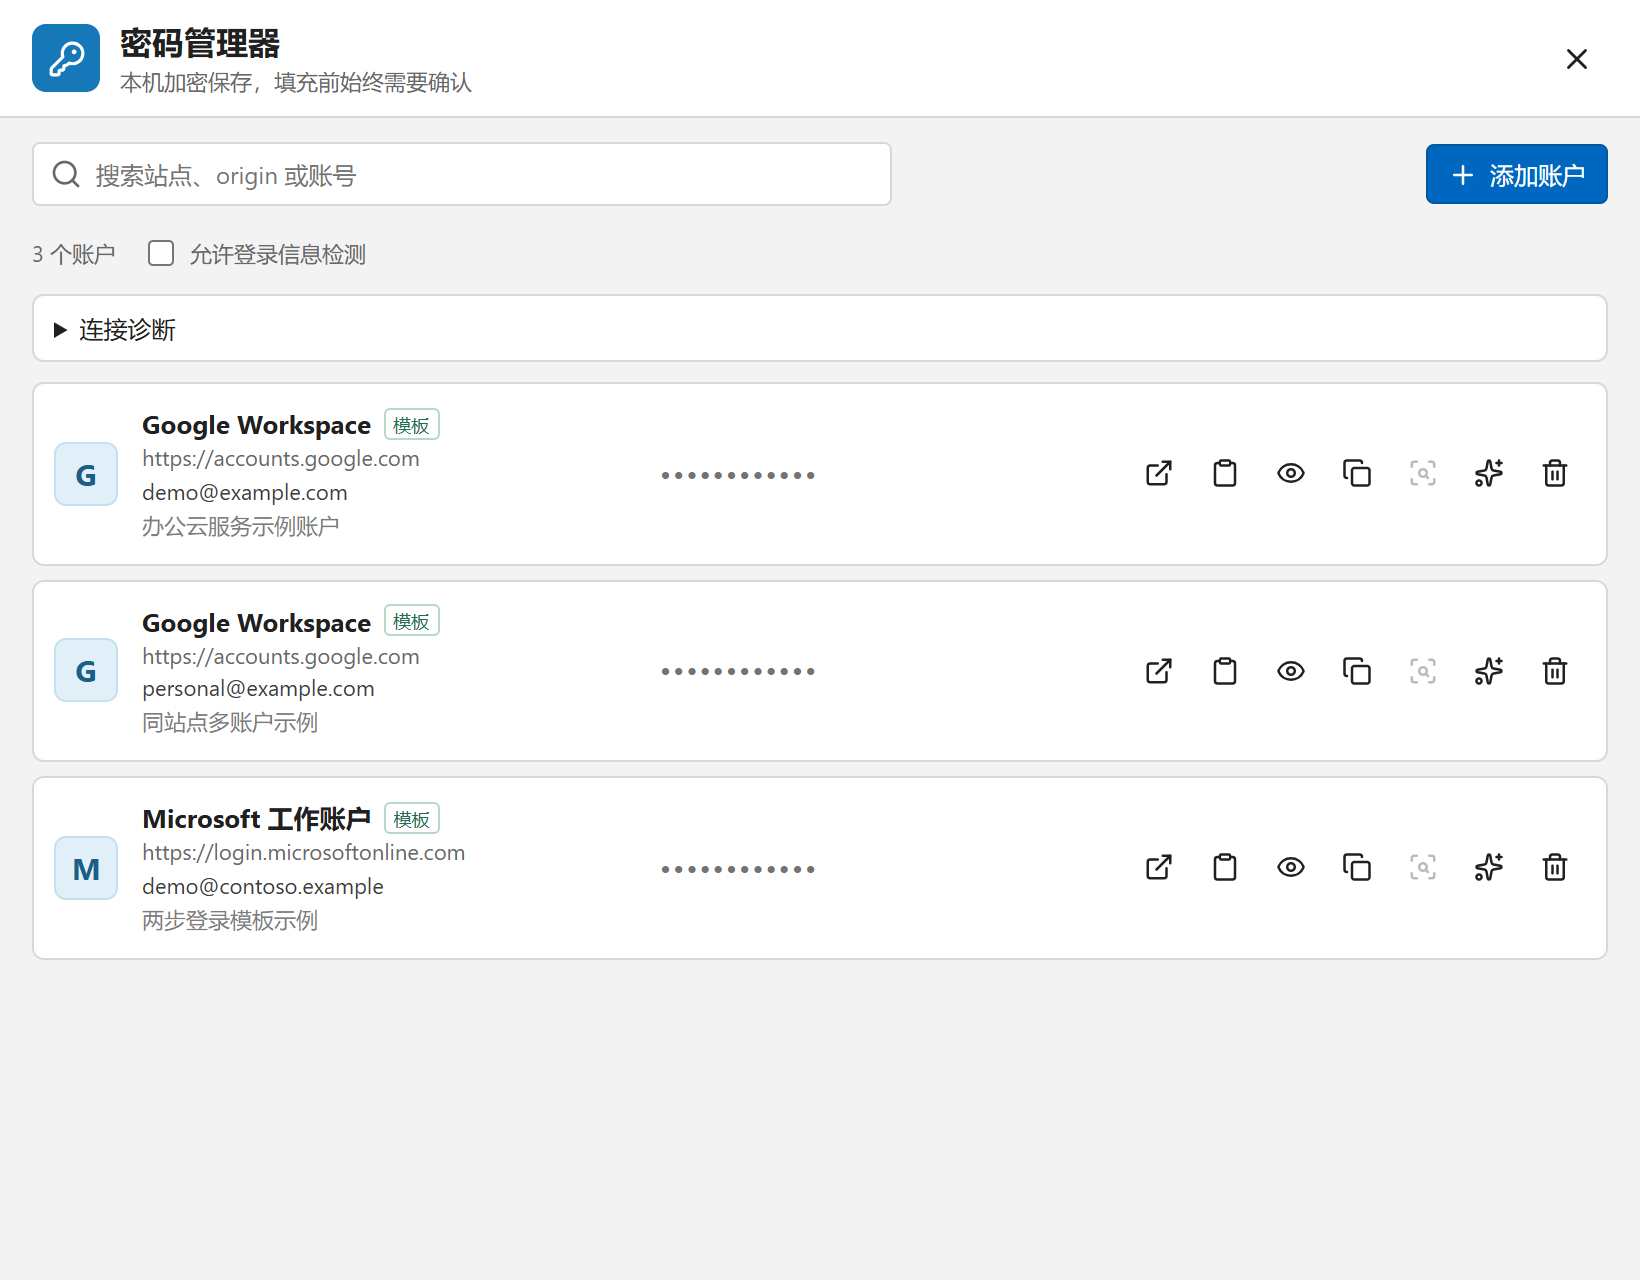Click personal@example.com username
Image resolution: width=1640 pixels, height=1280 pixels.
pos(258,689)
